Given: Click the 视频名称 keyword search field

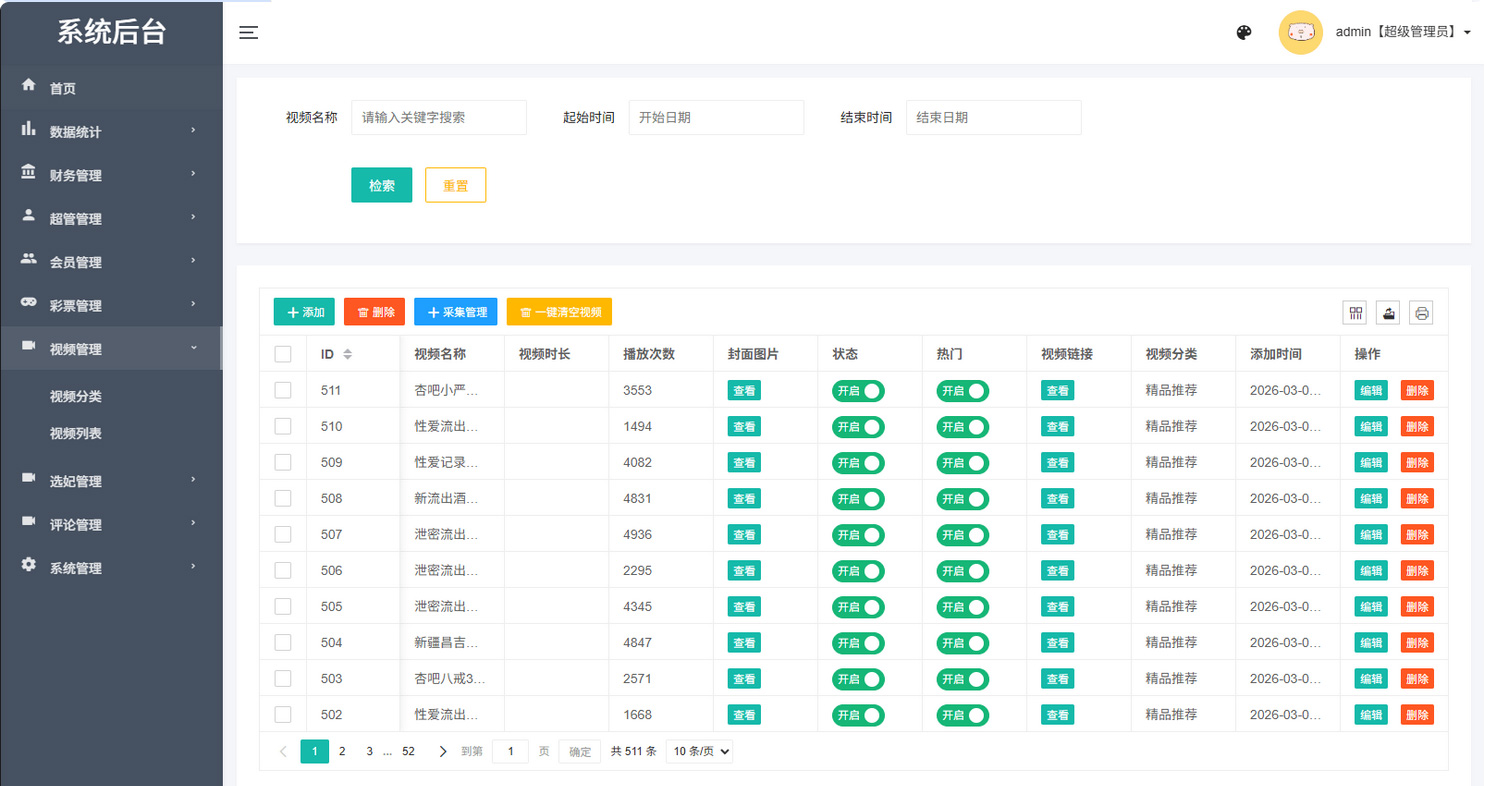Looking at the screenshot, I should coord(438,117).
